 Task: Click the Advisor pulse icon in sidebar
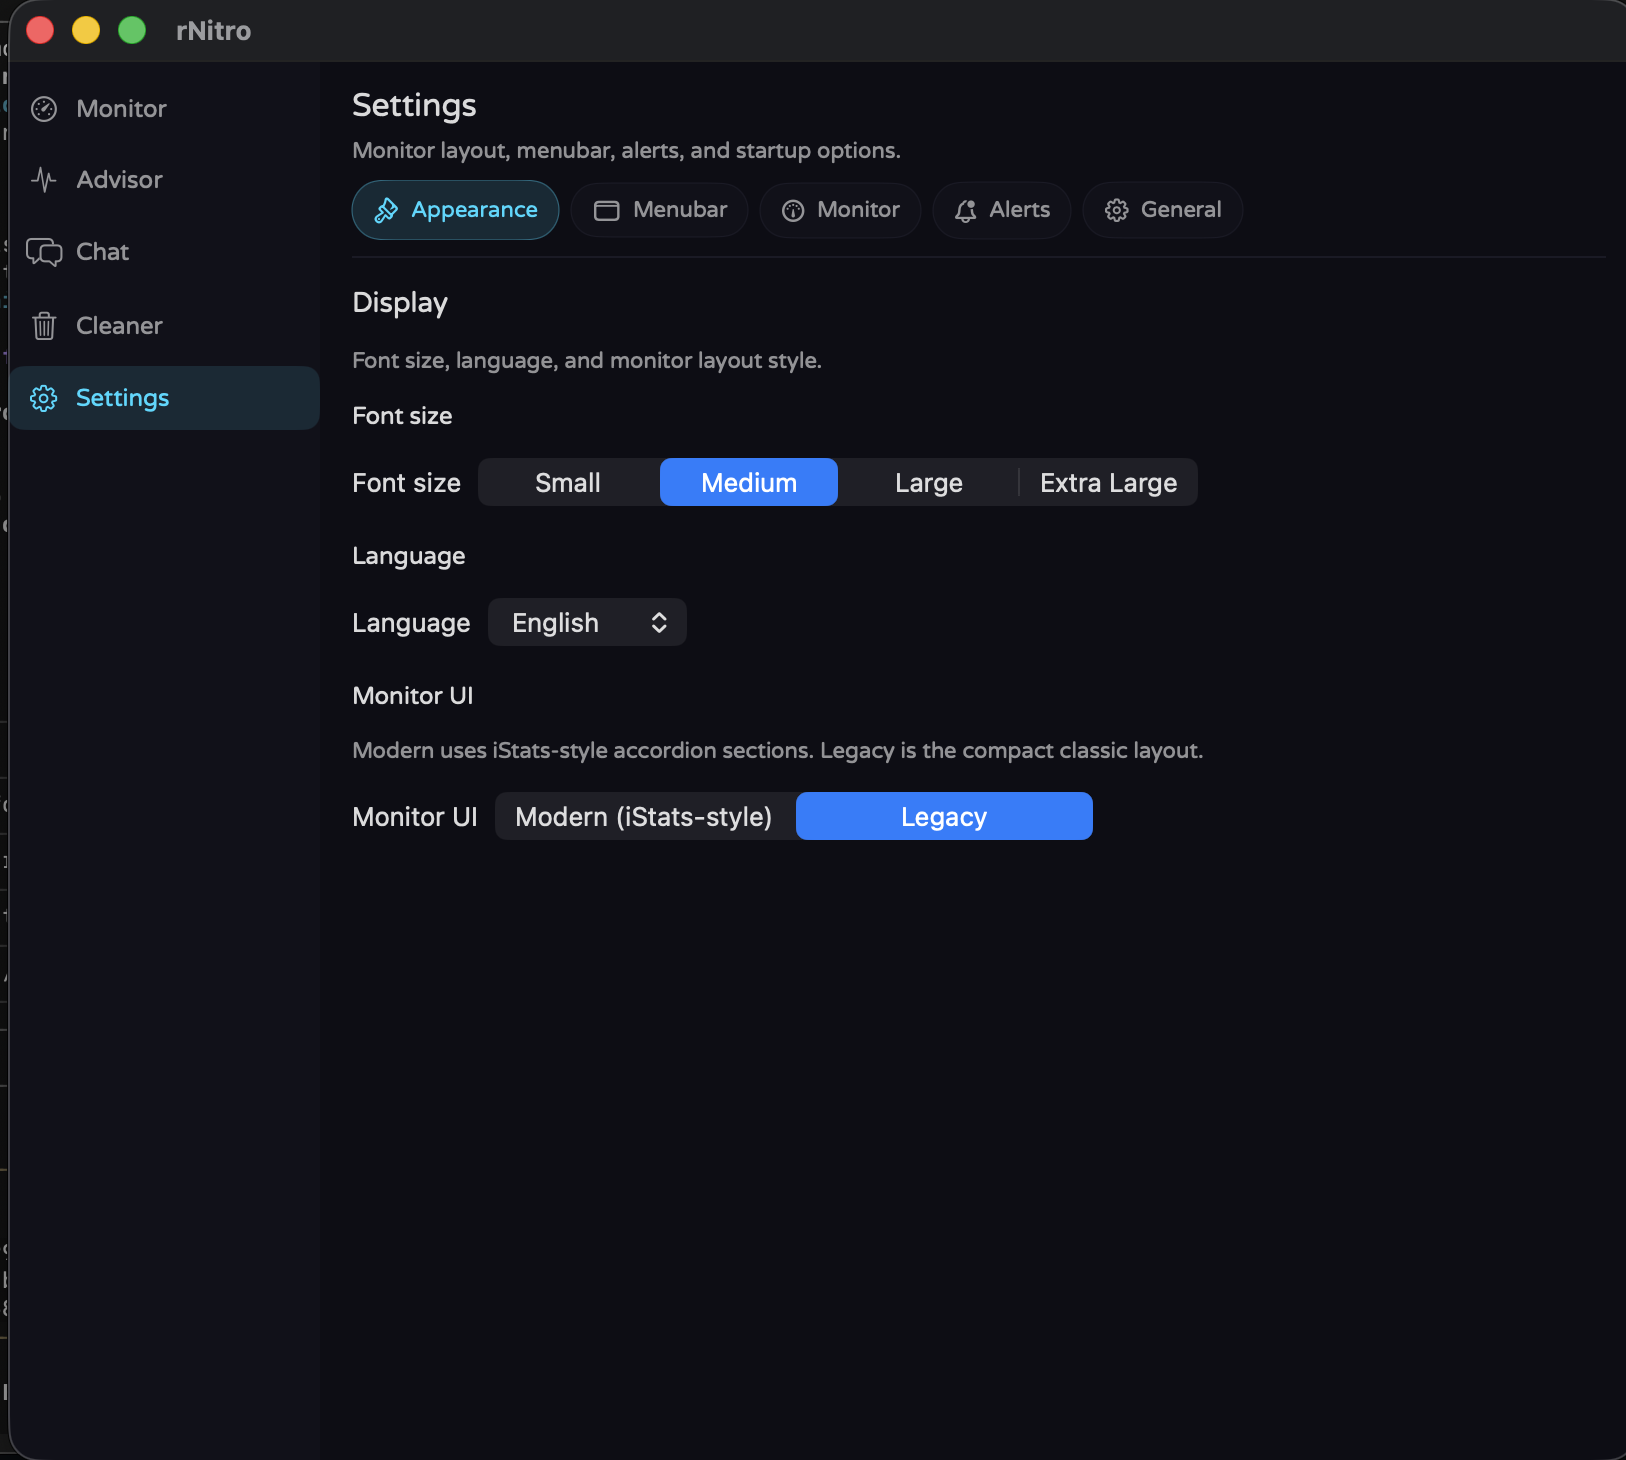tap(44, 180)
